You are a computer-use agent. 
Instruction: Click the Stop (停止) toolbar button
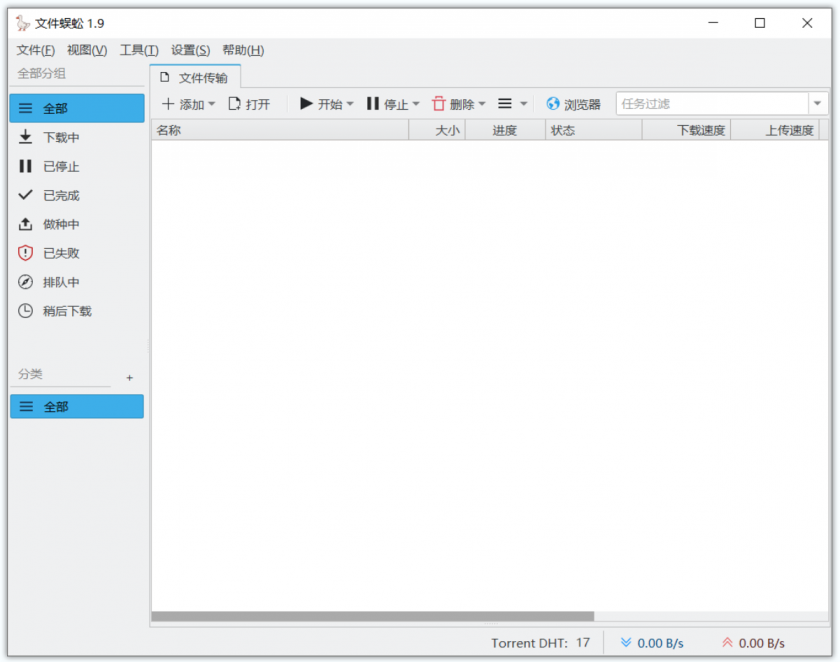(x=388, y=104)
